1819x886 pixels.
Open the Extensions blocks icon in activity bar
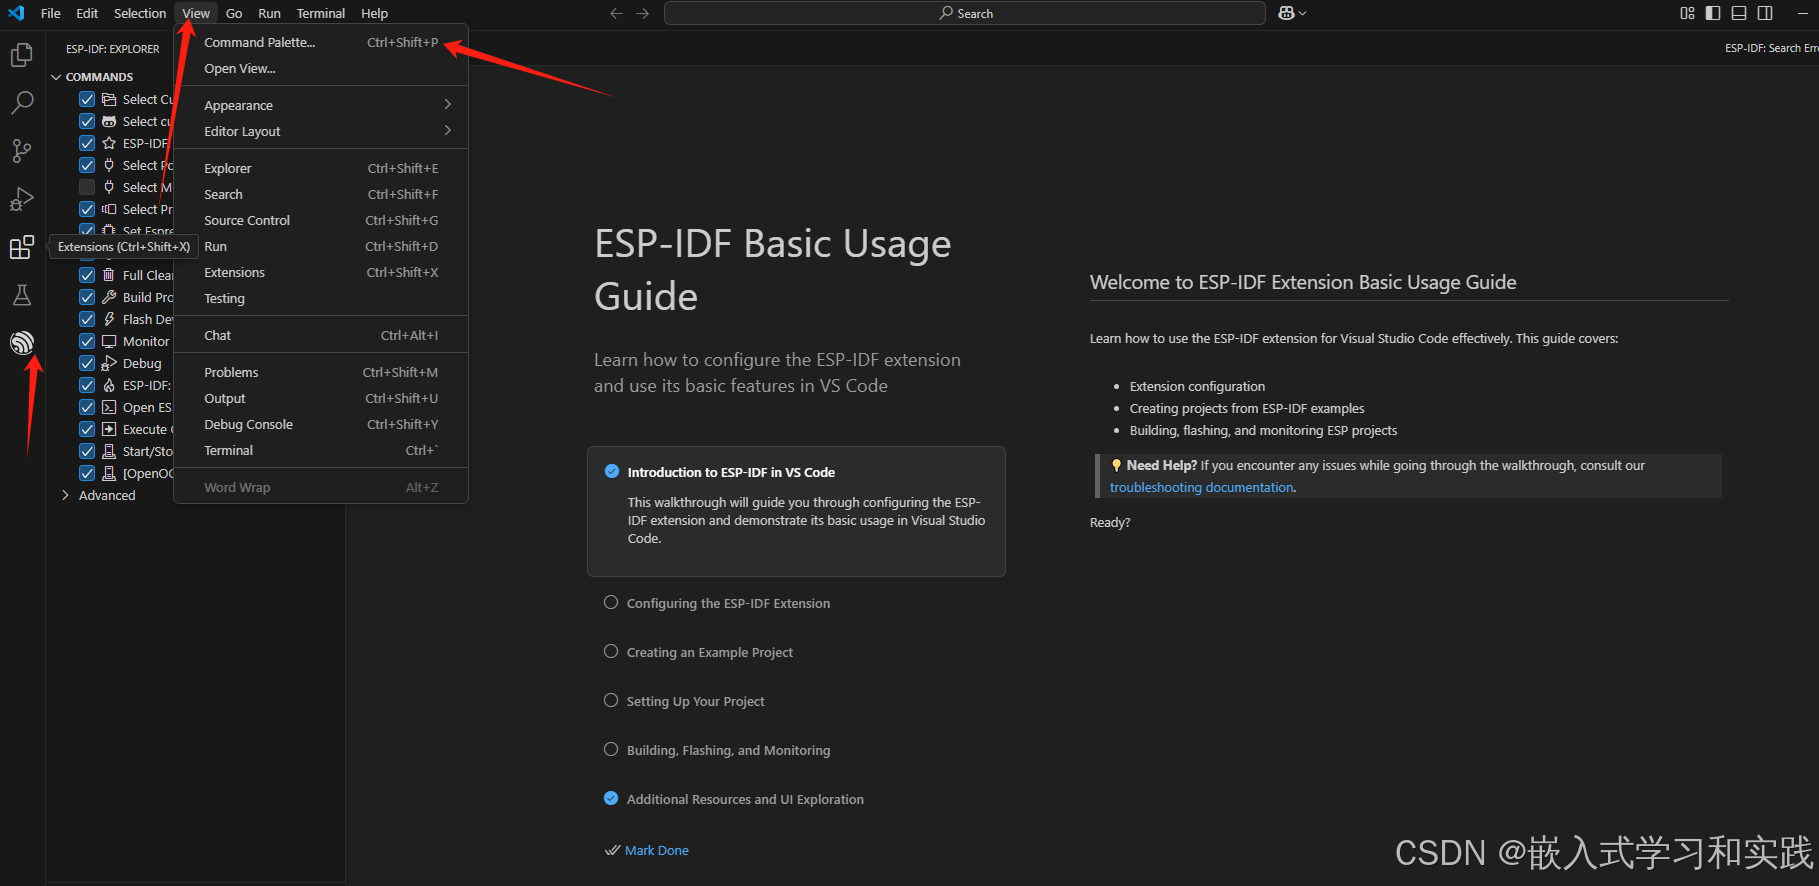22,247
